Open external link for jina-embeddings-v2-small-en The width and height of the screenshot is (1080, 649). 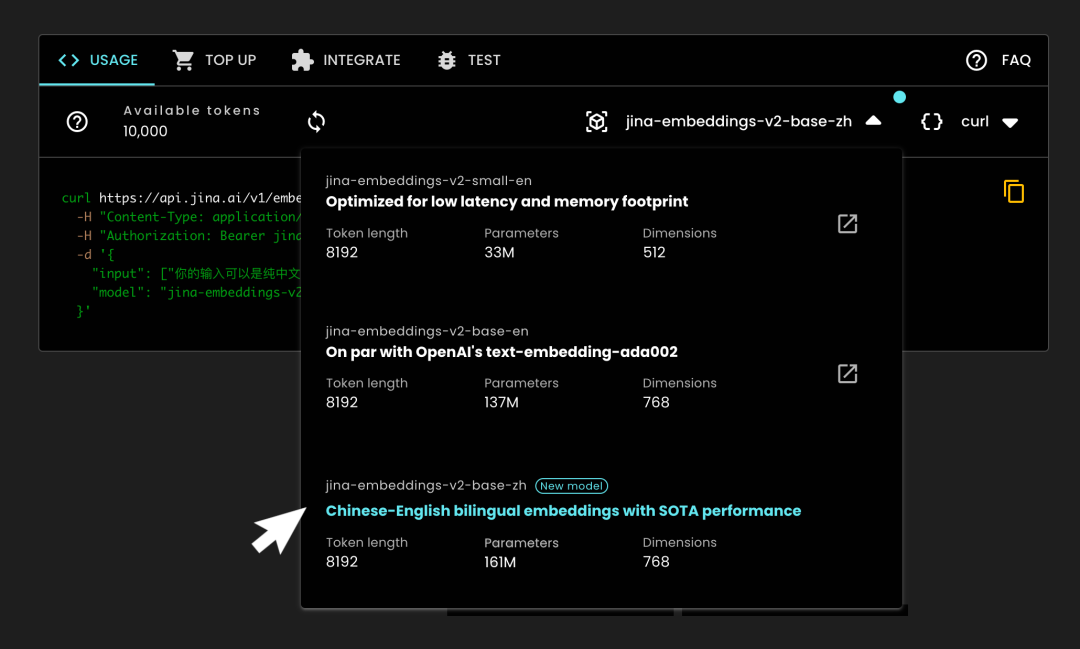point(847,224)
